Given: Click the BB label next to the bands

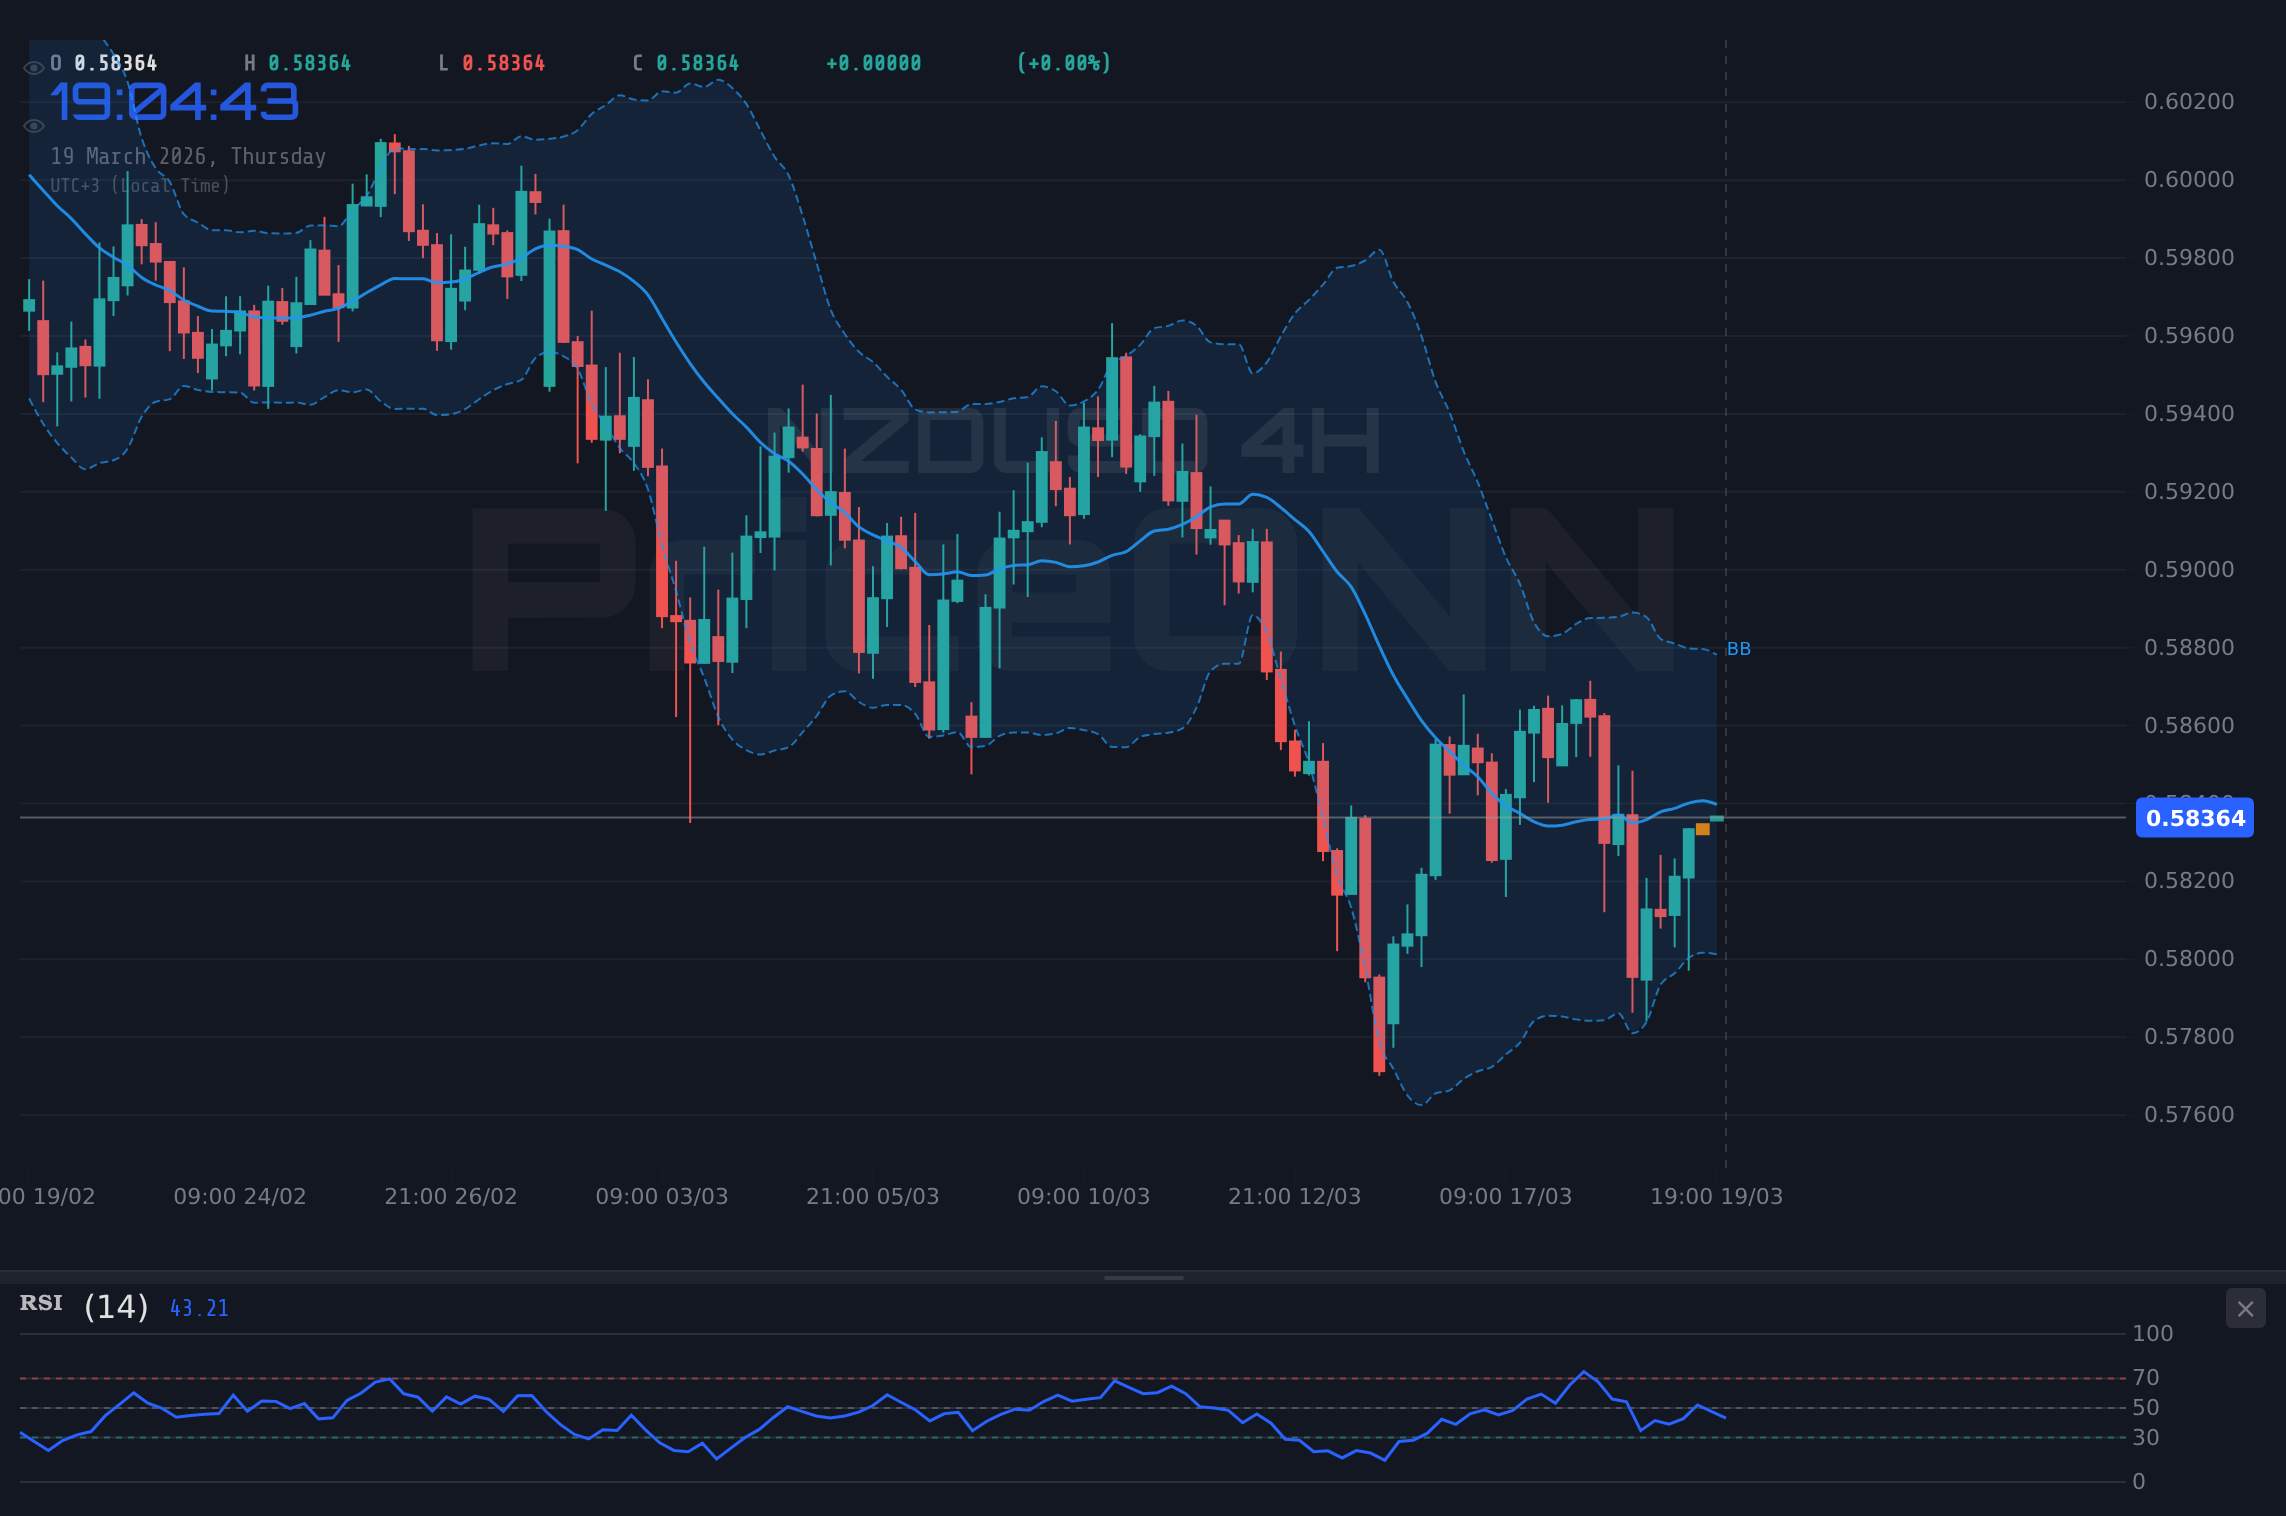Looking at the screenshot, I should coord(1738,648).
